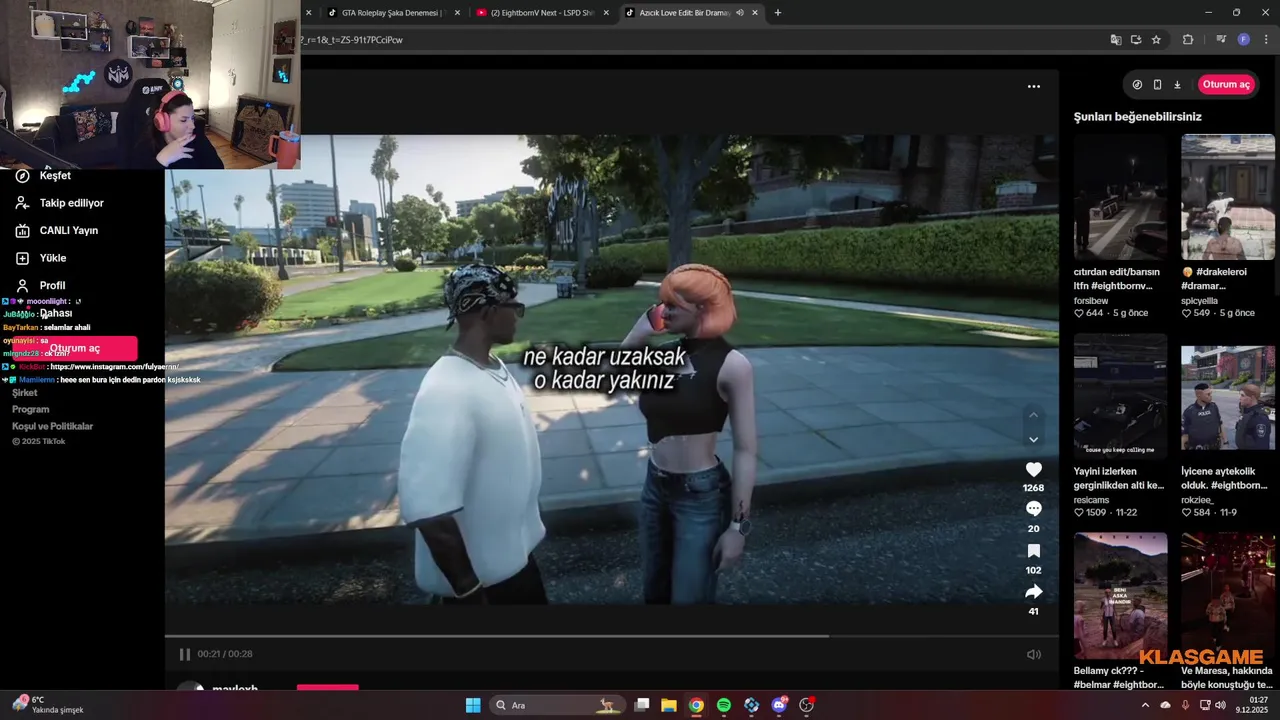Viewport: 1280px width, 720px height.
Task: Open Task View in the taskbar
Action: point(642,705)
